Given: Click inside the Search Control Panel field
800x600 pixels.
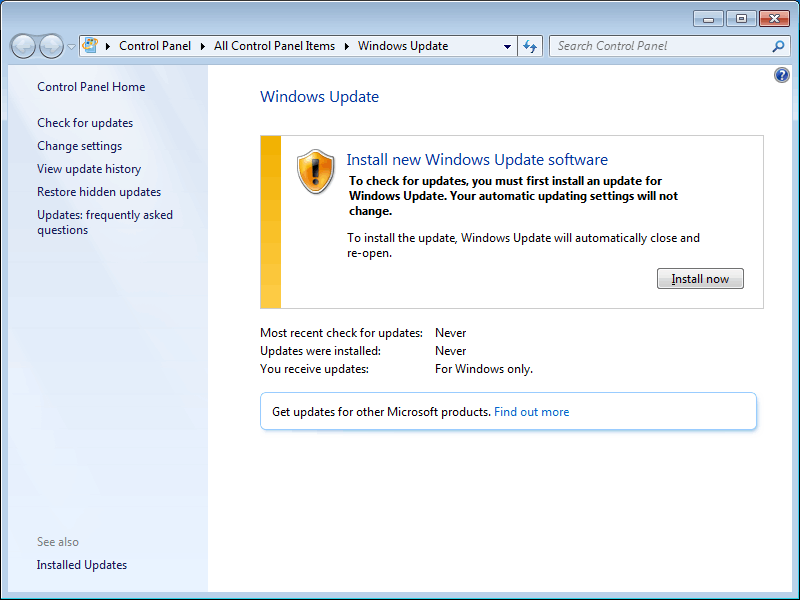Looking at the screenshot, I should pyautogui.click(x=650, y=46).
